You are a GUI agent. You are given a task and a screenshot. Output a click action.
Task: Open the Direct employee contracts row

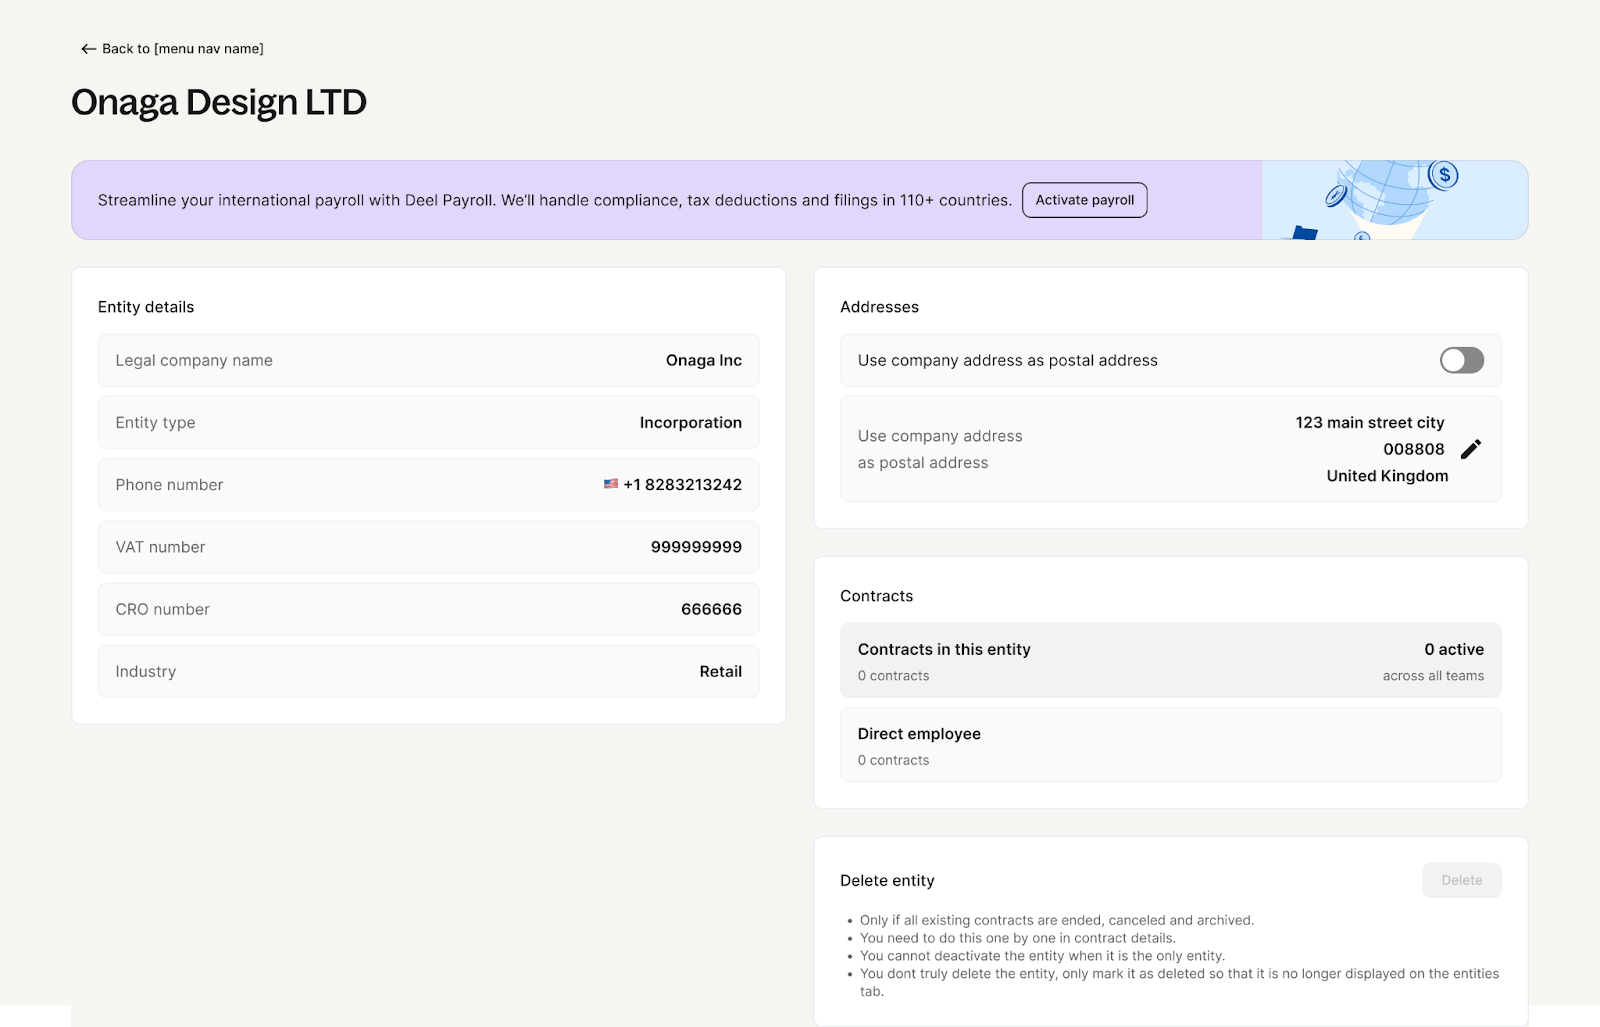point(1170,745)
